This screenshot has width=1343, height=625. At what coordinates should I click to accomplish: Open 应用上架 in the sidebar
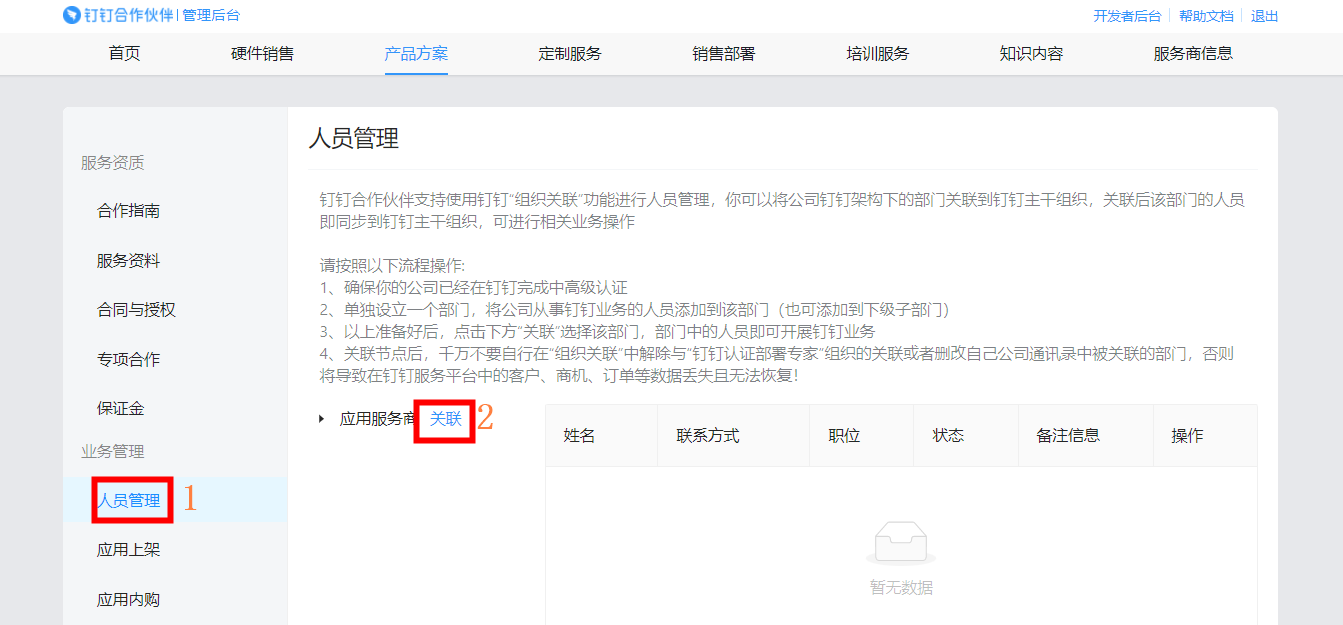click(128, 550)
